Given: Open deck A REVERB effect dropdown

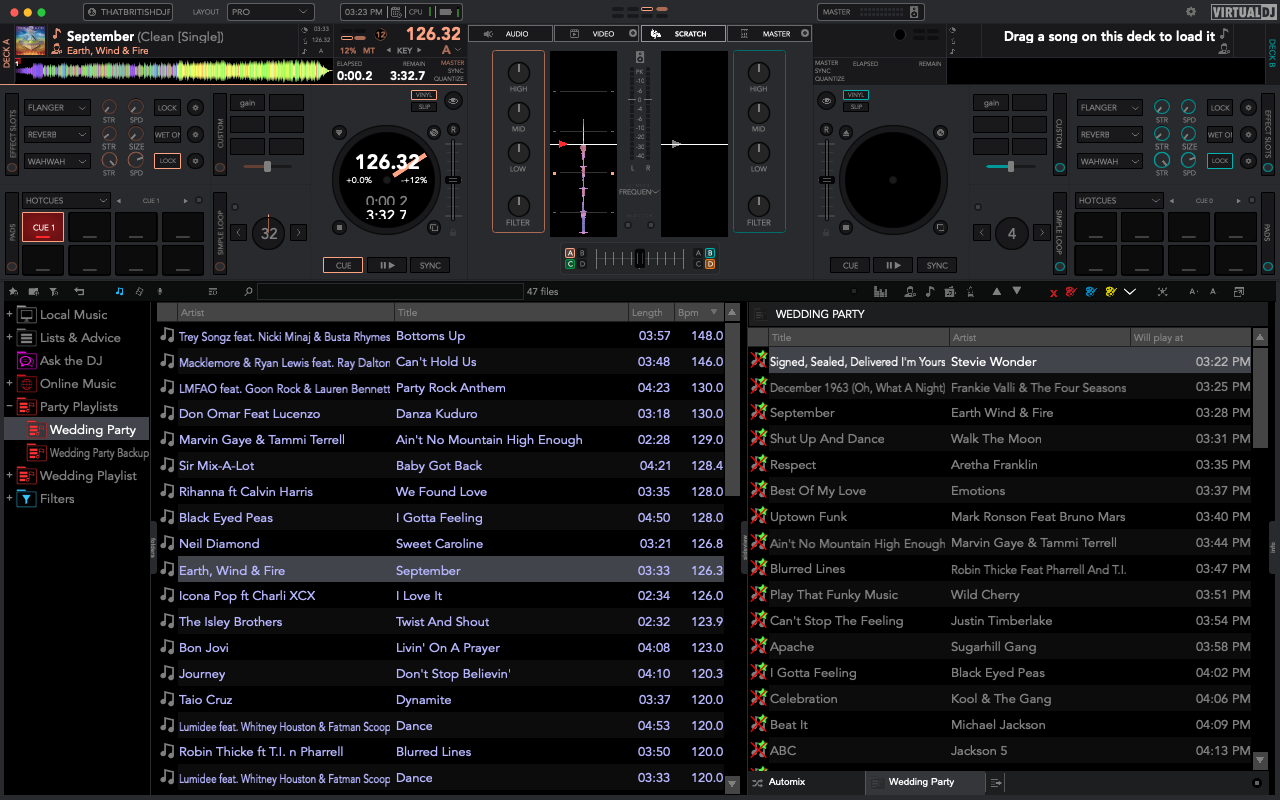Looking at the screenshot, I should coord(57,134).
